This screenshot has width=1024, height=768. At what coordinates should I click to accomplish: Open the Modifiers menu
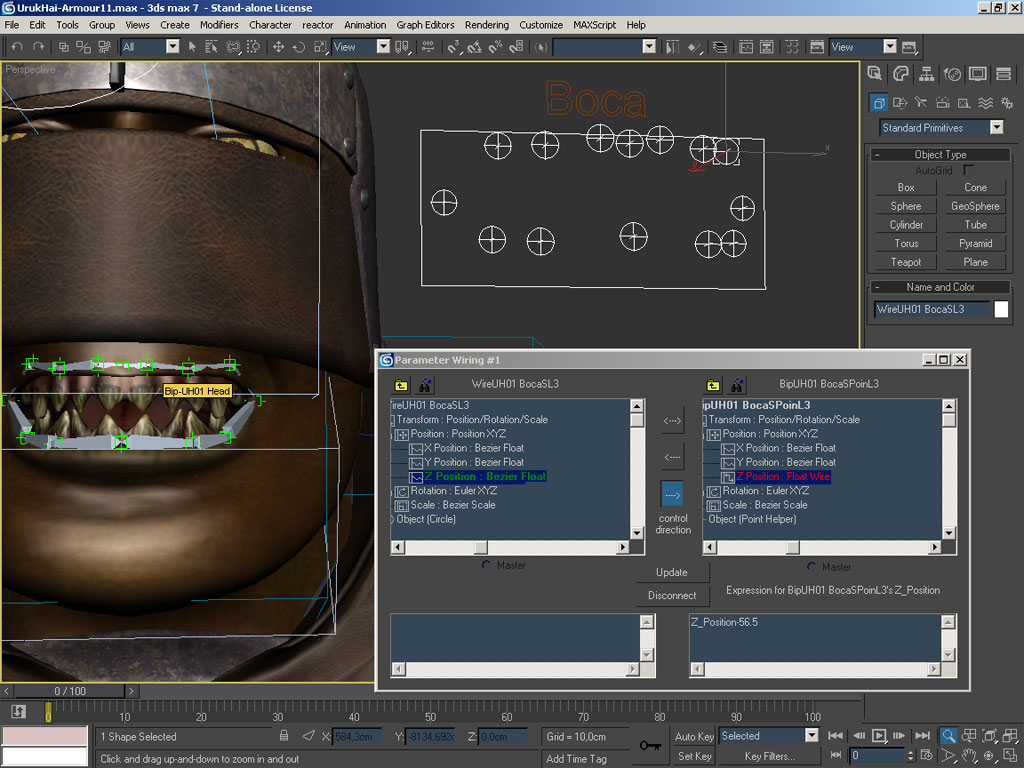tap(219, 25)
